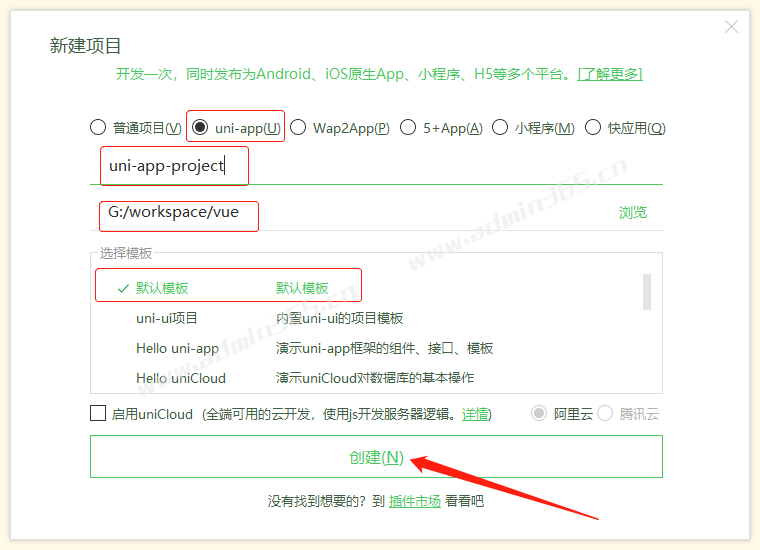Screen dimensions: 760x550
Task: Open the 了解更多 link
Action: (610, 74)
